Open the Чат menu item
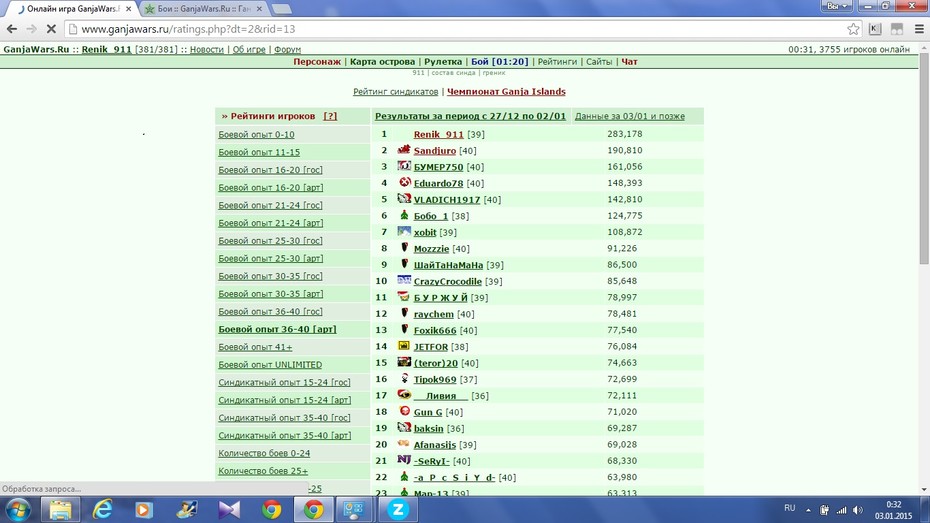Viewport: 930px width, 523px height. (x=629, y=62)
